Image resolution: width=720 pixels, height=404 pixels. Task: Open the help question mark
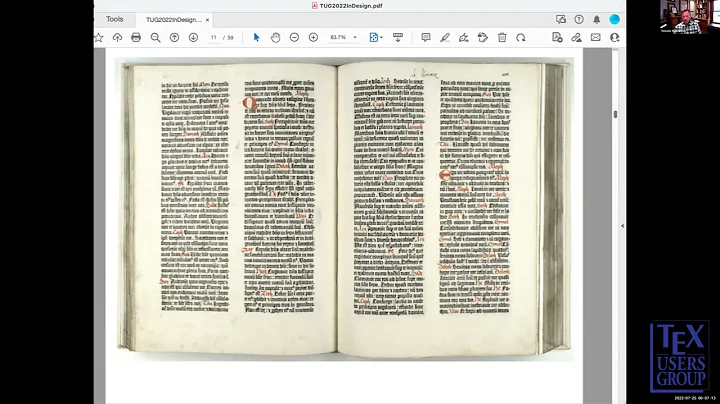click(x=579, y=19)
